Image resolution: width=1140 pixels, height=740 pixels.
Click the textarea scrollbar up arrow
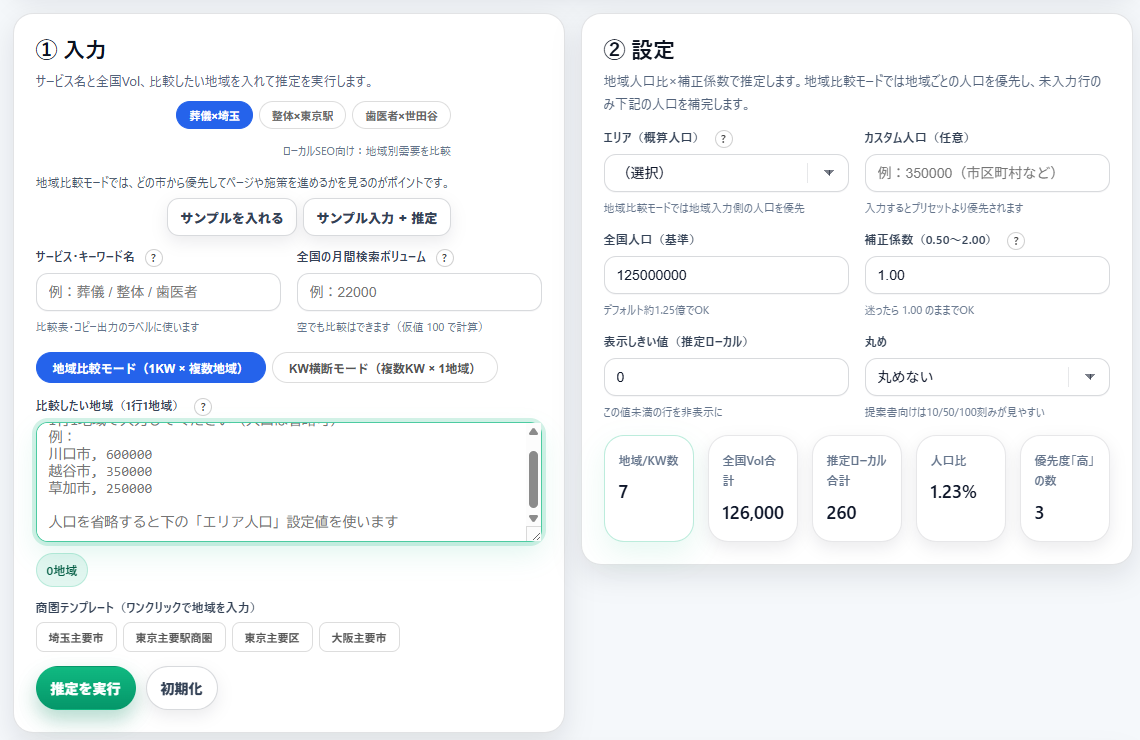point(533,432)
